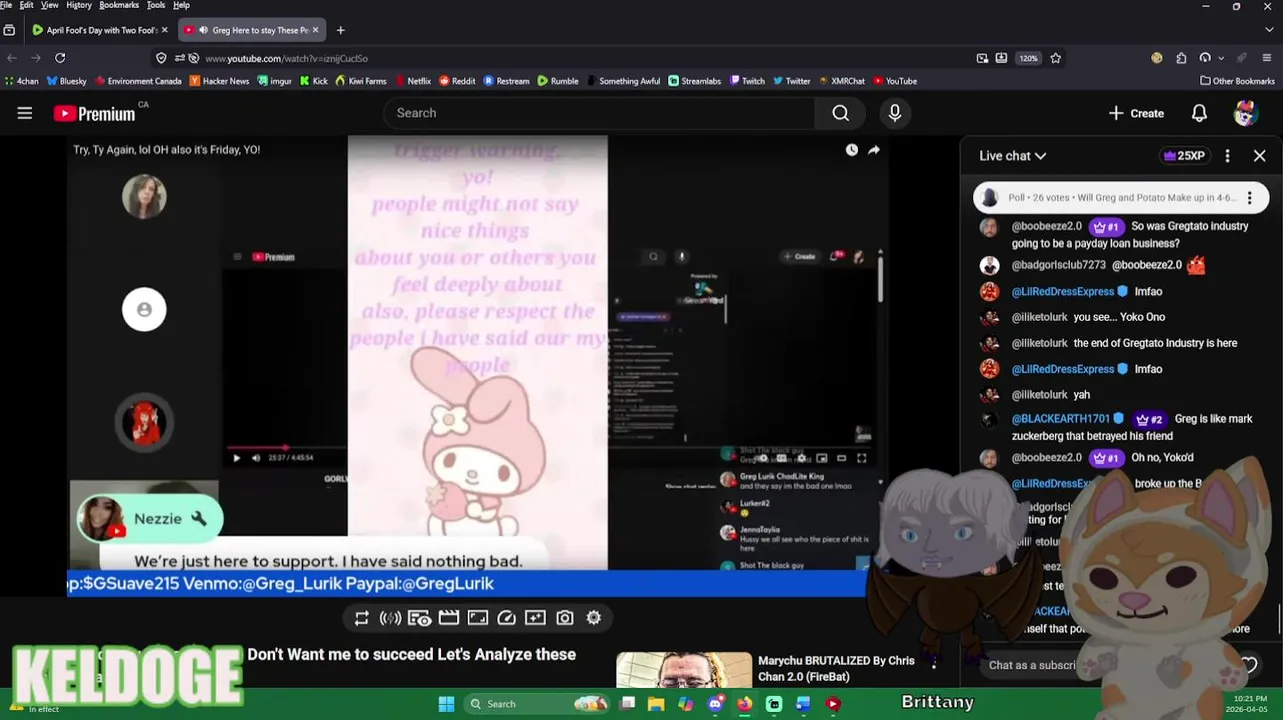The width and height of the screenshot is (1283, 720).
Task: Open the Marychu BRUTALIZED video thumbnail
Action: coord(683,670)
